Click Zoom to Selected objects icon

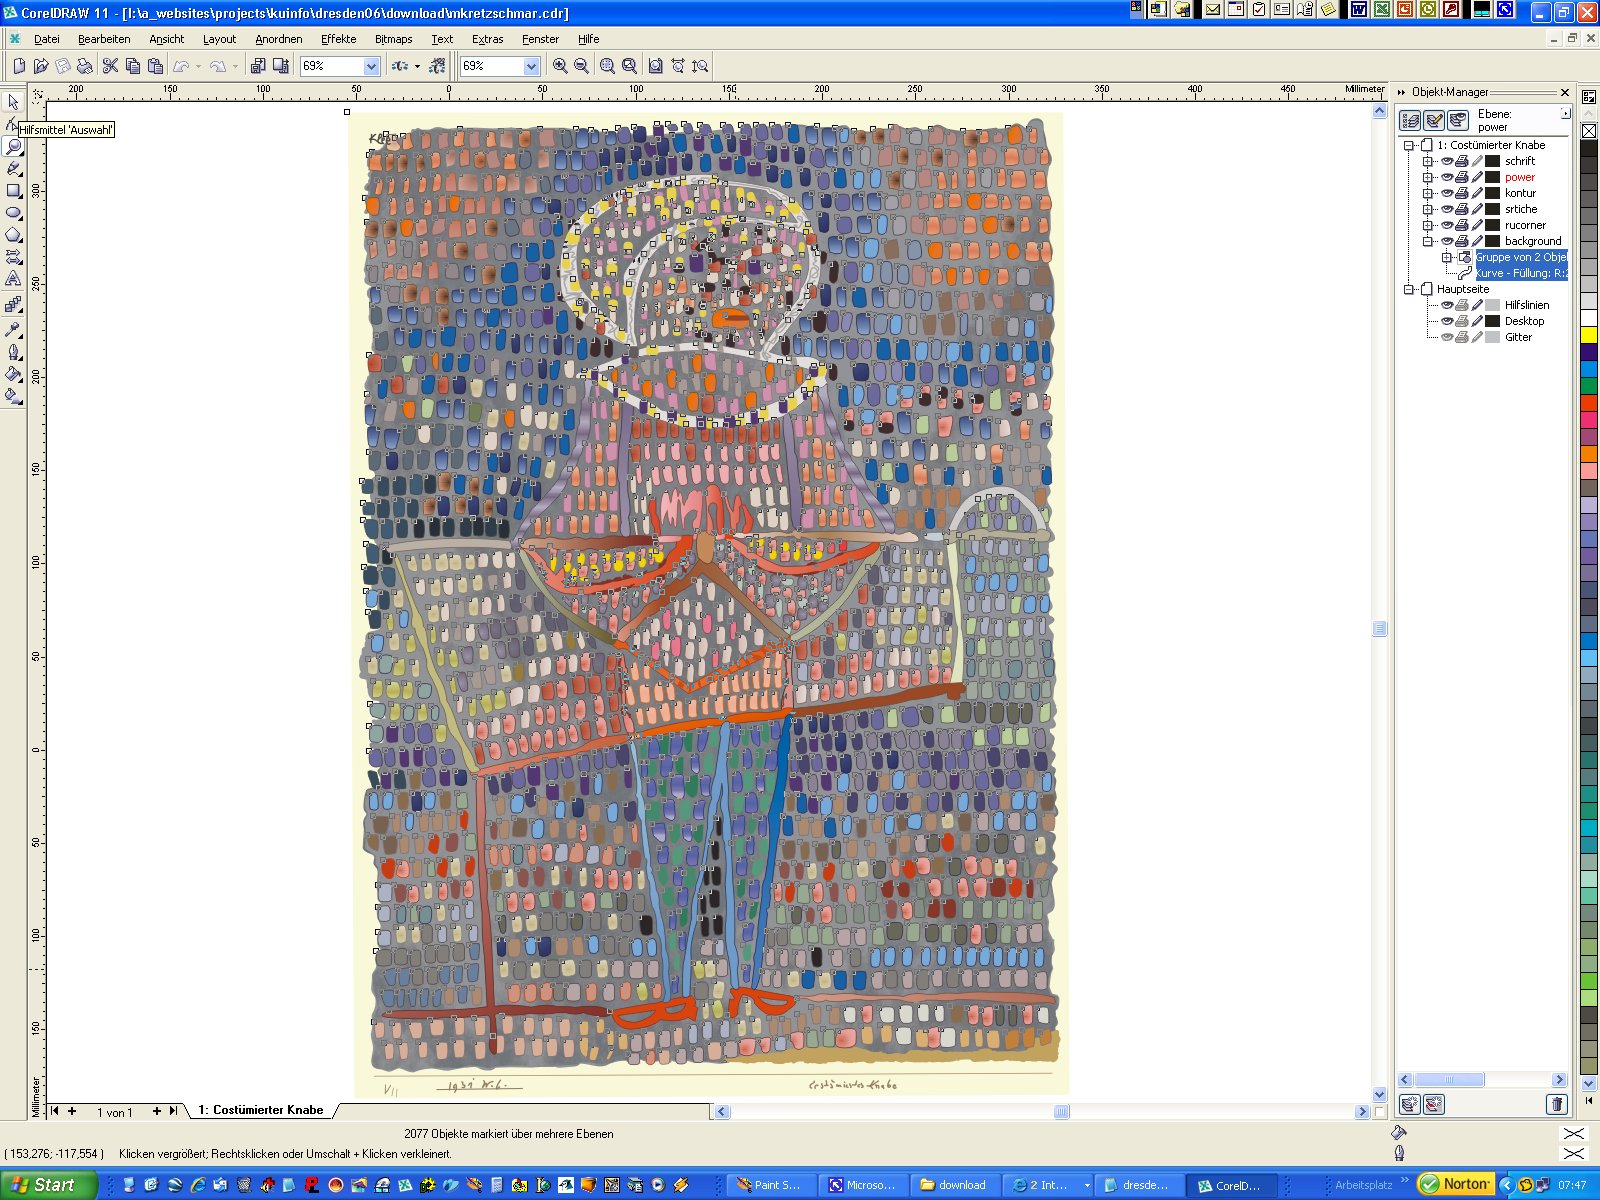(607, 66)
